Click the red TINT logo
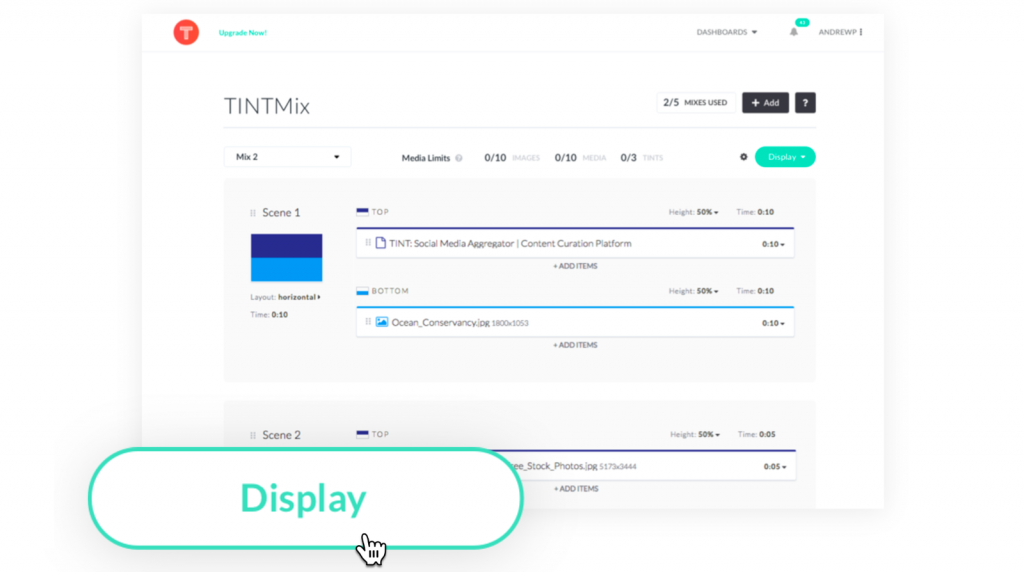This screenshot has height=572, width=1024. 186,32
